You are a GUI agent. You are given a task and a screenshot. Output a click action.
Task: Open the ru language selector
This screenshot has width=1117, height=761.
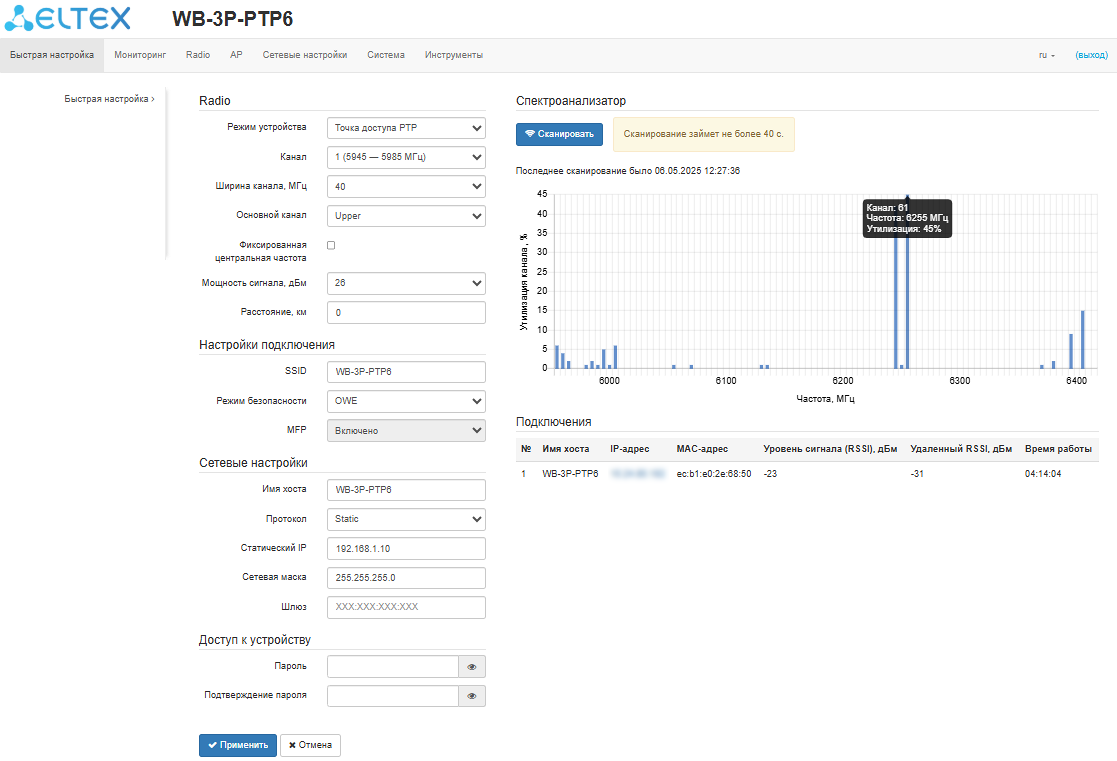(x=1047, y=55)
